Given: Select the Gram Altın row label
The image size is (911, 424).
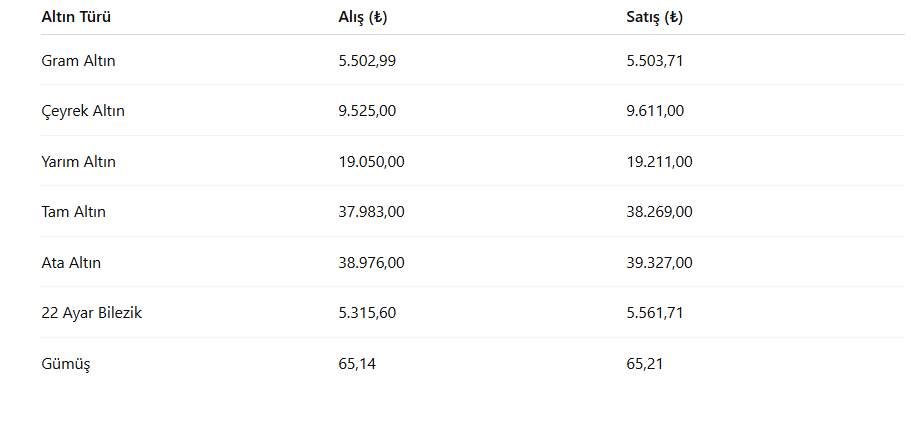Looking at the screenshot, I should [78, 60].
